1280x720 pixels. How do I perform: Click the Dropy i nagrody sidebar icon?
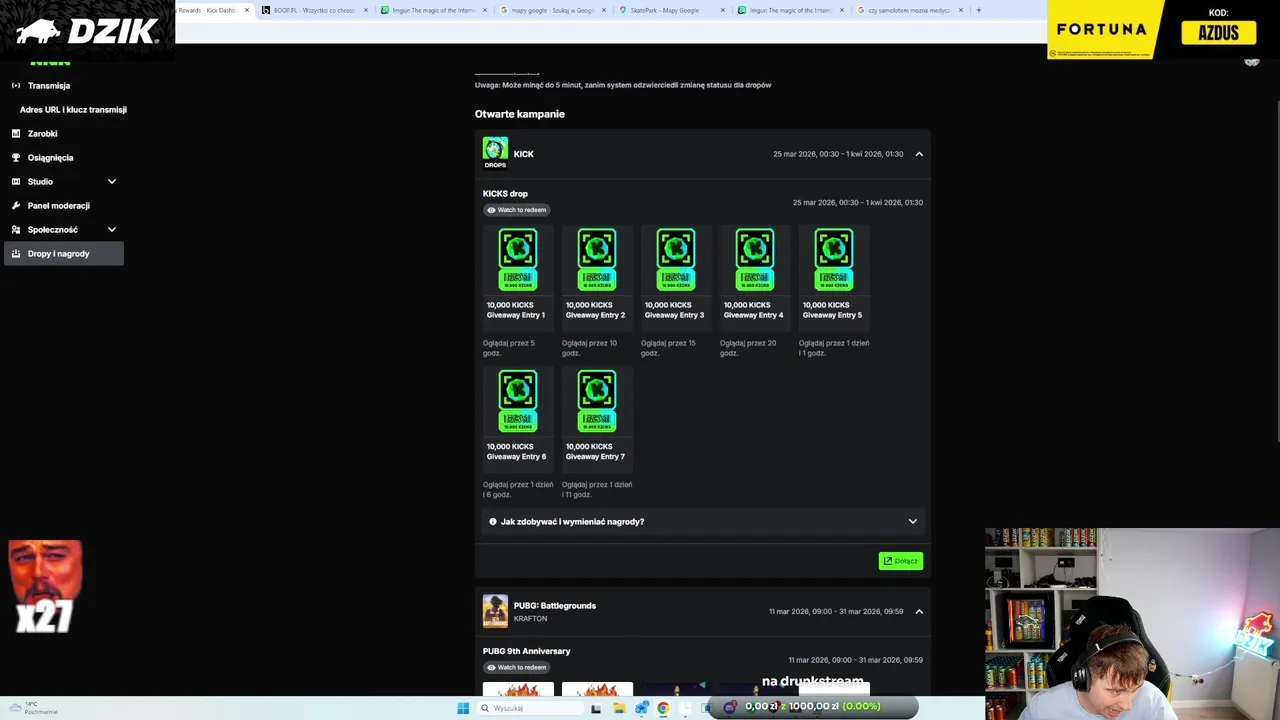[16, 253]
